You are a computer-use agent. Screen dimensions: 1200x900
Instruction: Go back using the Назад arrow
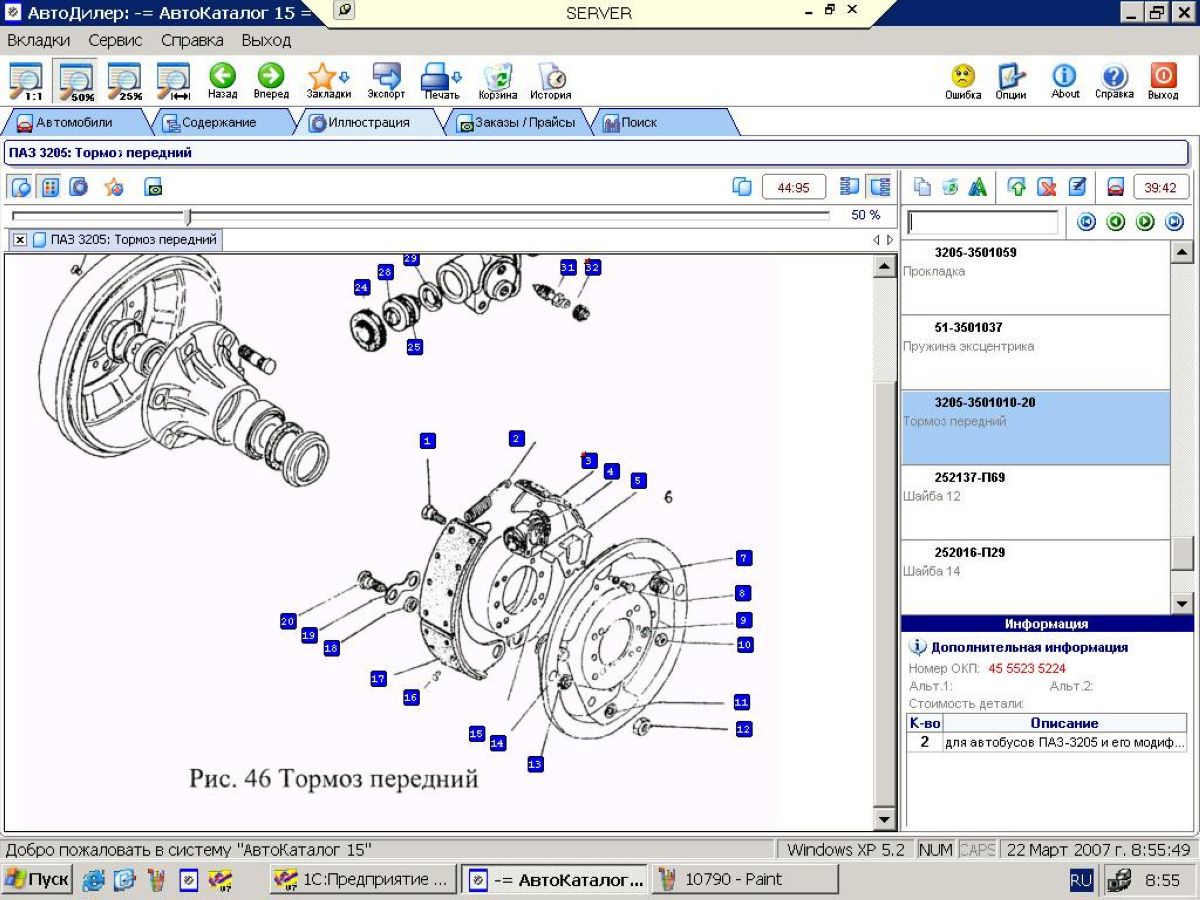pos(222,80)
